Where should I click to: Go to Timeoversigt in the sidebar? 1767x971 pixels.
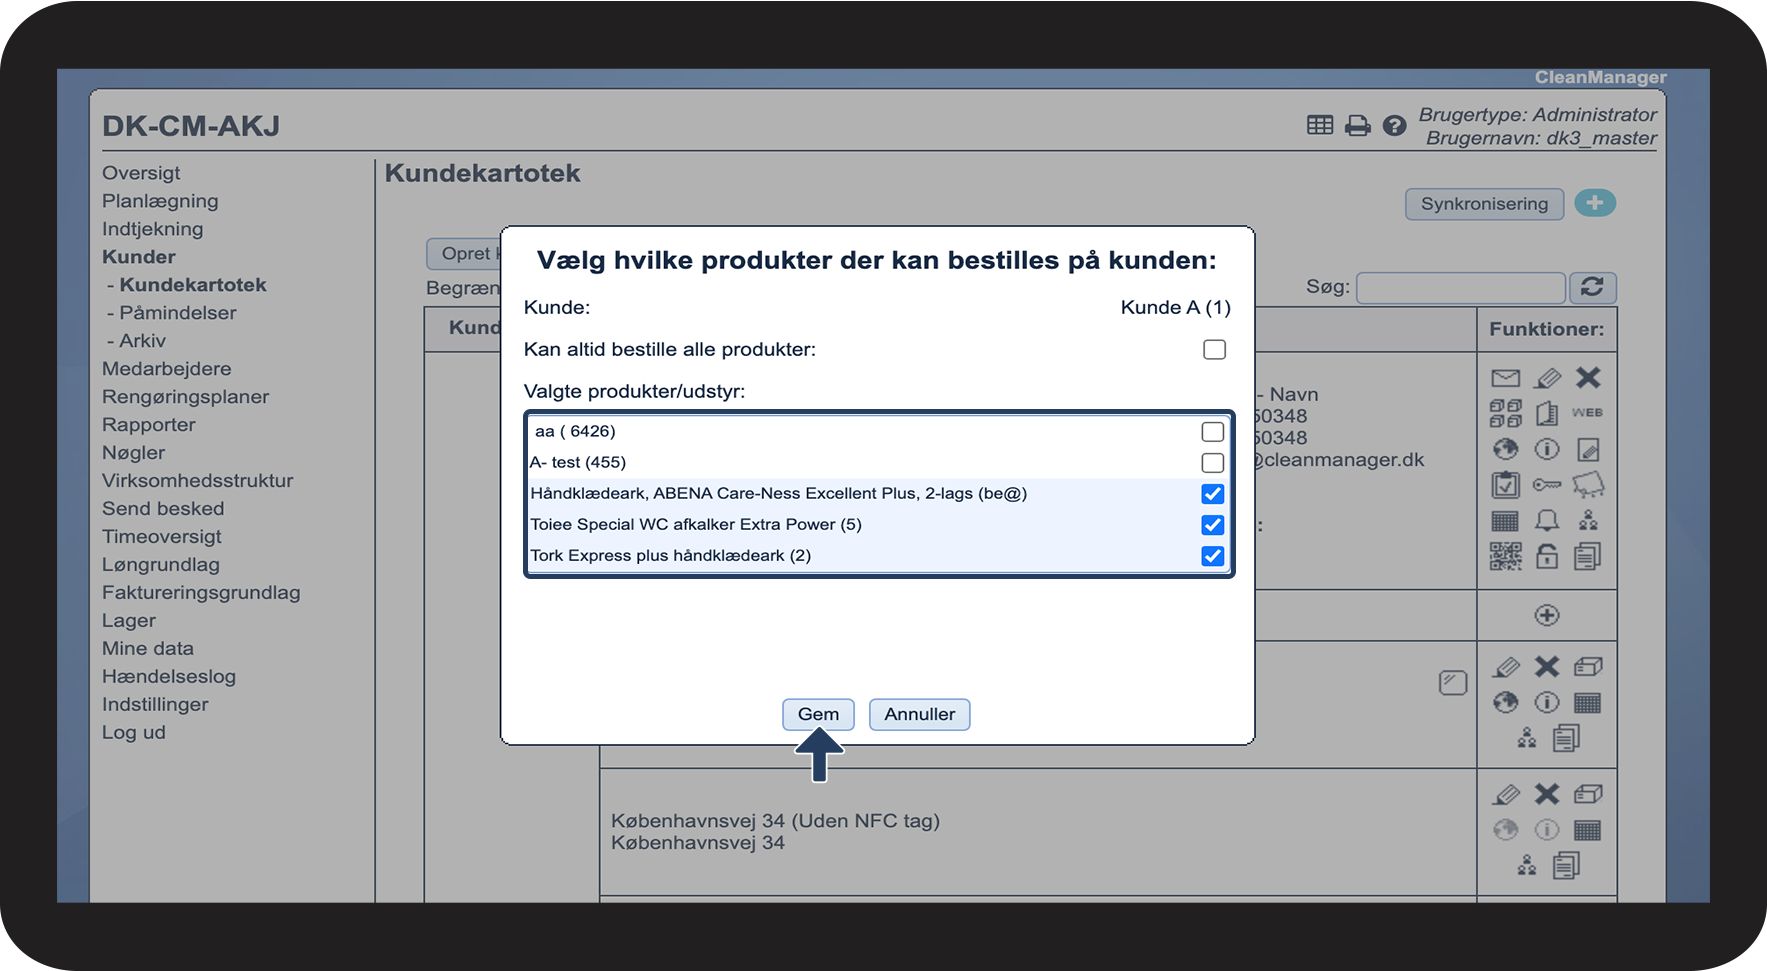(x=161, y=537)
